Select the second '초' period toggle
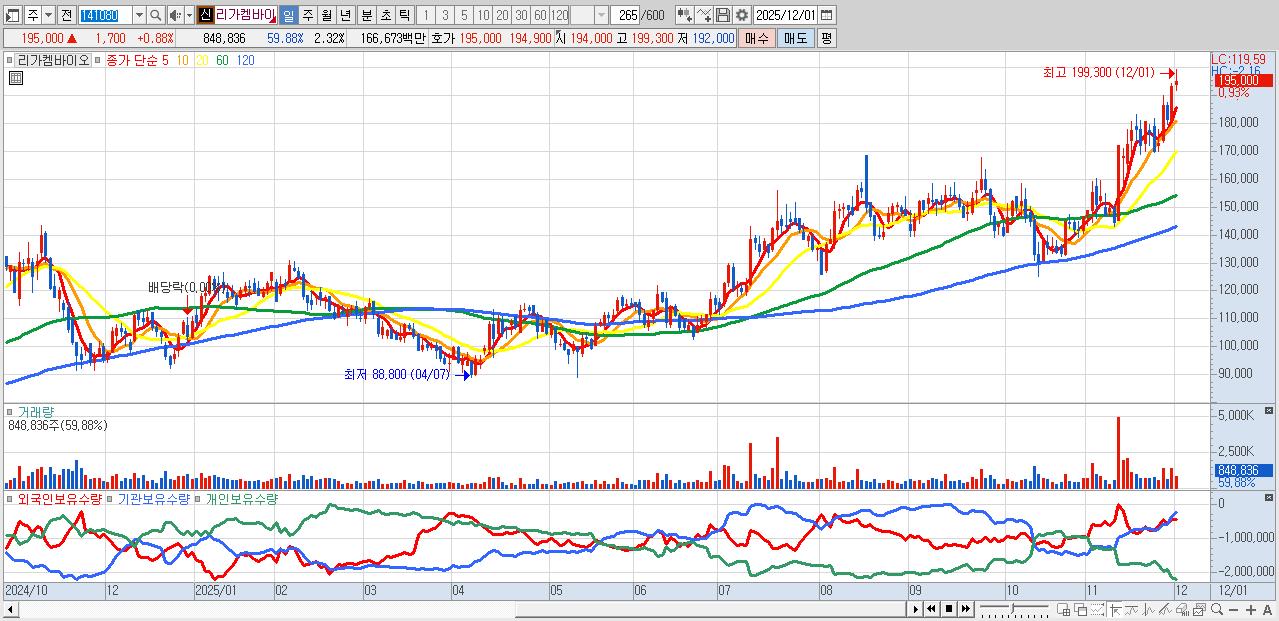The image size is (1279, 621). tap(386, 15)
